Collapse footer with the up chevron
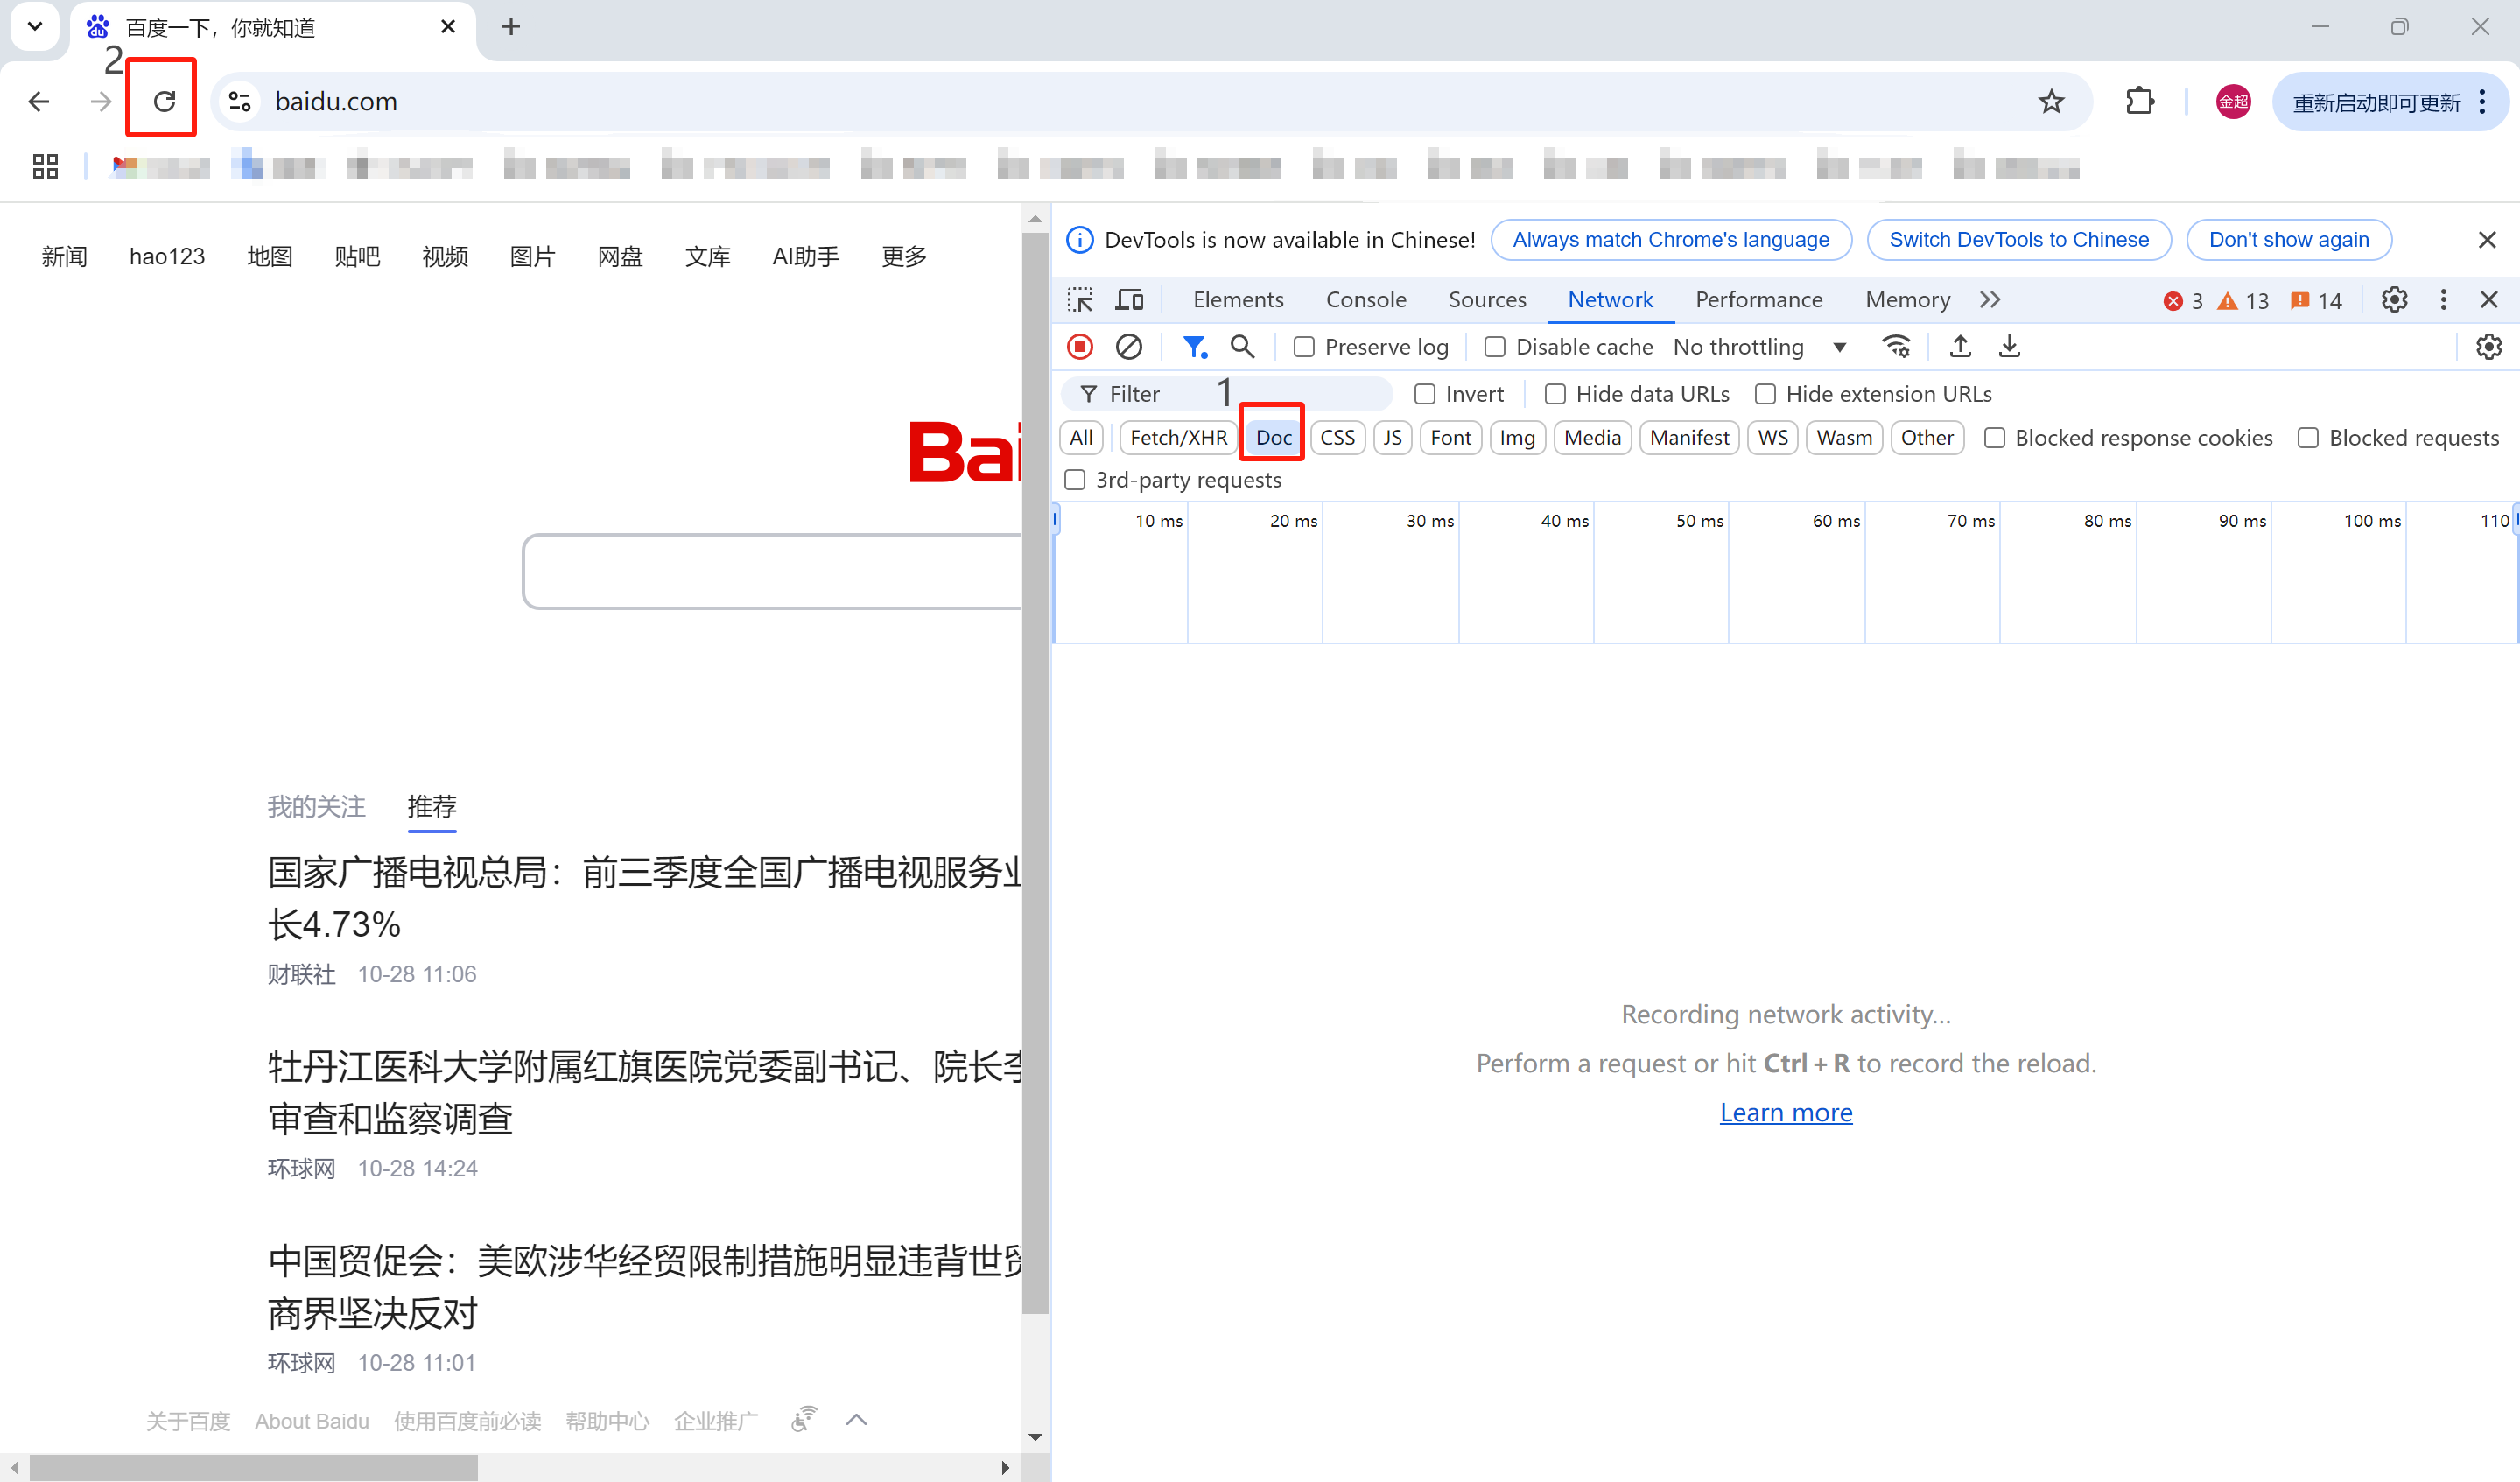The image size is (2520, 1482). pyautogui.click(x=856, y=1419)
